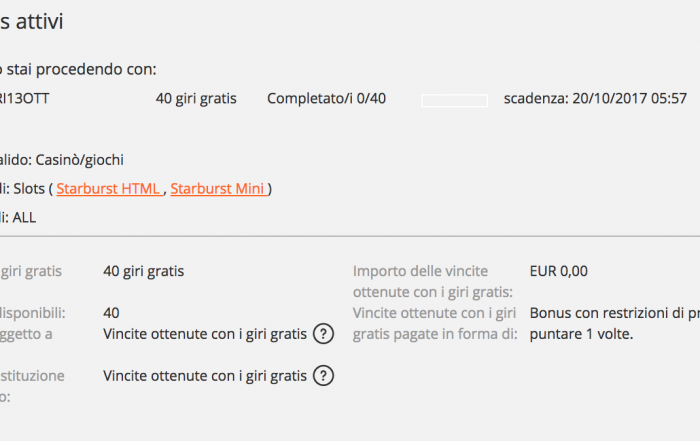Click help icon in the upper Vincite ottenute row
The image size is (700, 441).
[x=323, y=334]
